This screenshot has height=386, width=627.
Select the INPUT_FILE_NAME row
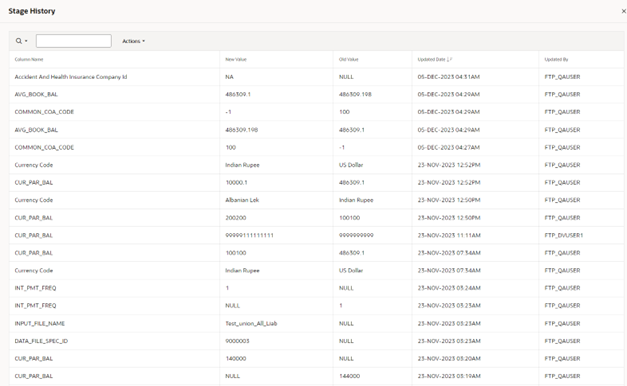tap(316, 323)
